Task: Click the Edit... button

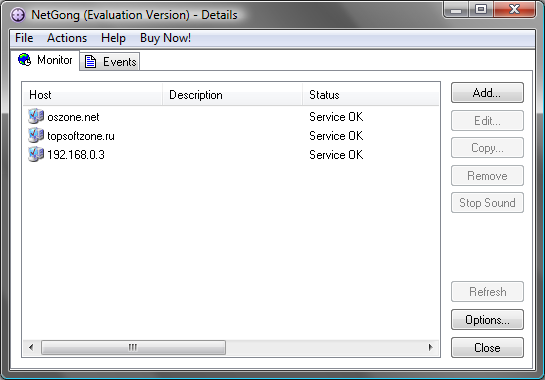Action: coord(487,120)
